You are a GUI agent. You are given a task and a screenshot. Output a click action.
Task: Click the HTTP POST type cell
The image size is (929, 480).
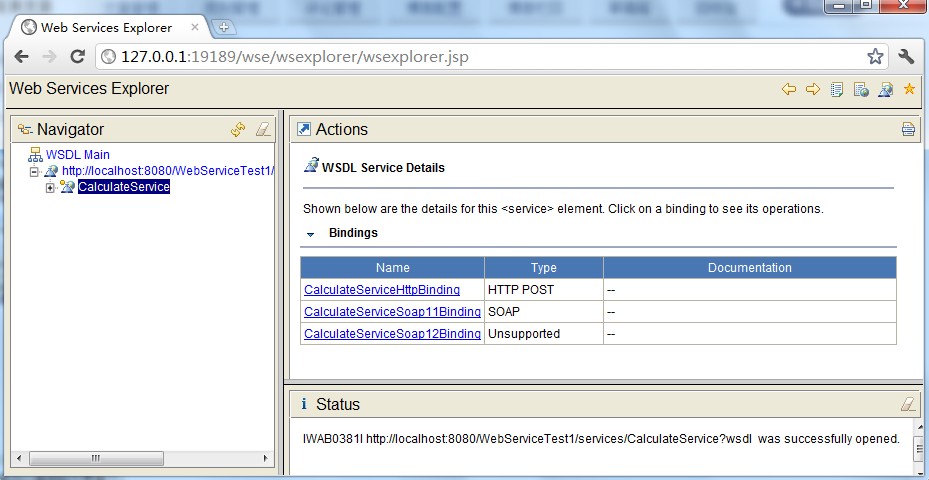tap(544, 290)
